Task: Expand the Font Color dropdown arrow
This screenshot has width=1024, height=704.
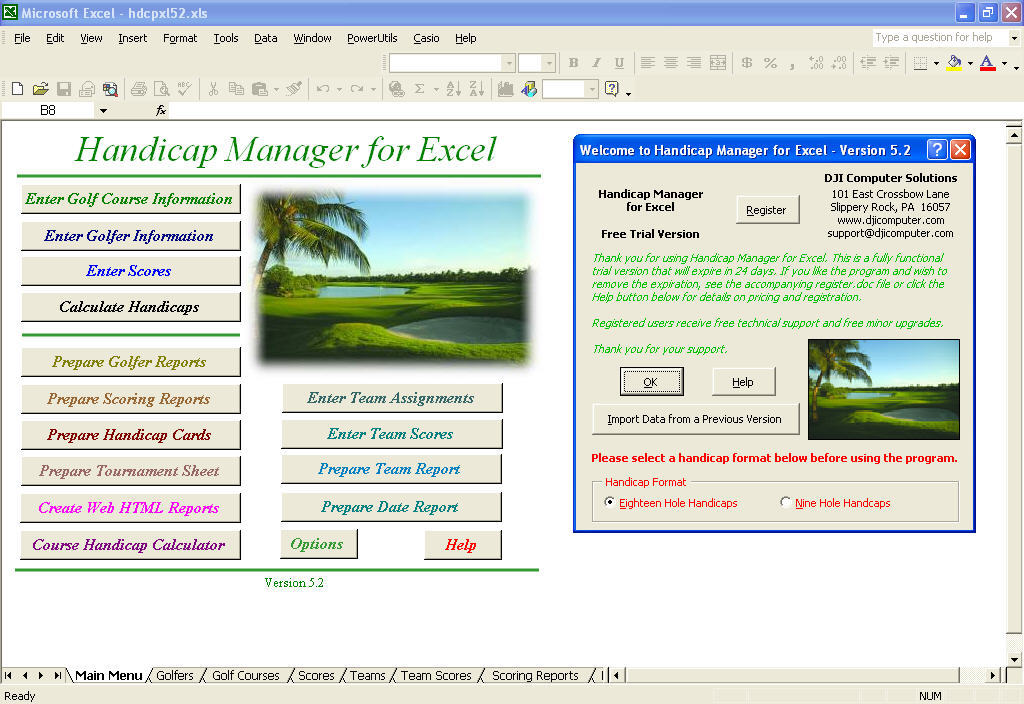Action: 1004,63
